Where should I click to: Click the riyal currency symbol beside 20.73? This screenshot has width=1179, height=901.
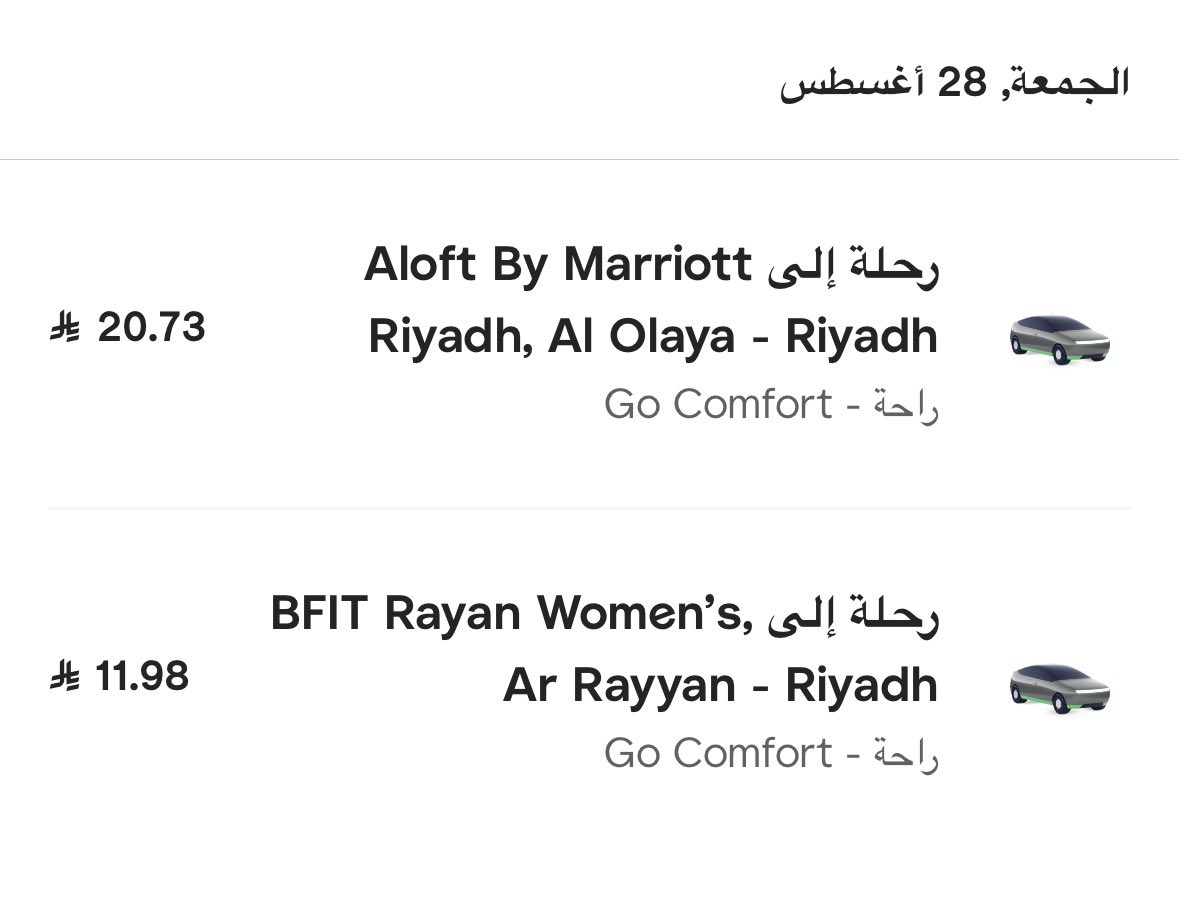[x=65, y=328]
